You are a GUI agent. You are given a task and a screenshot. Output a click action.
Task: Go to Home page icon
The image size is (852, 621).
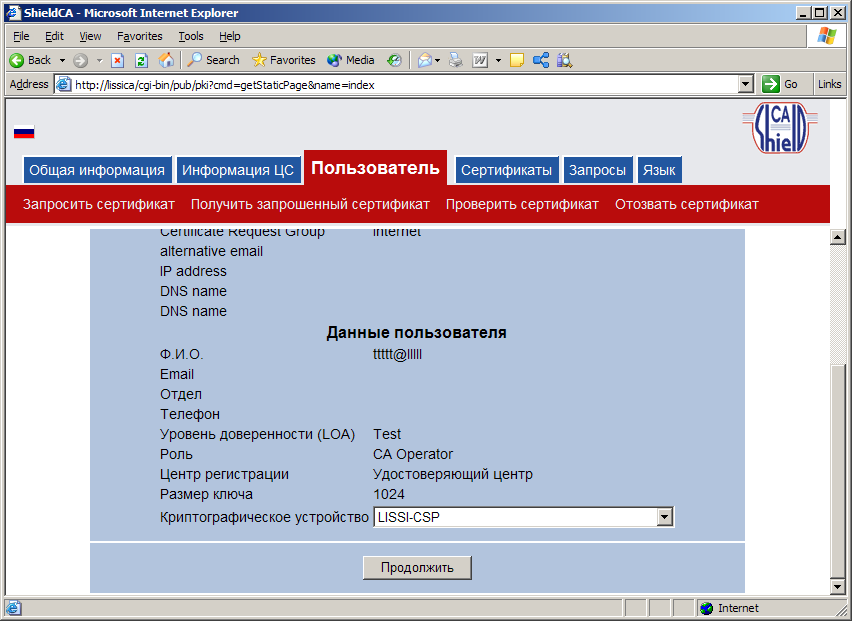pos(166,60)
